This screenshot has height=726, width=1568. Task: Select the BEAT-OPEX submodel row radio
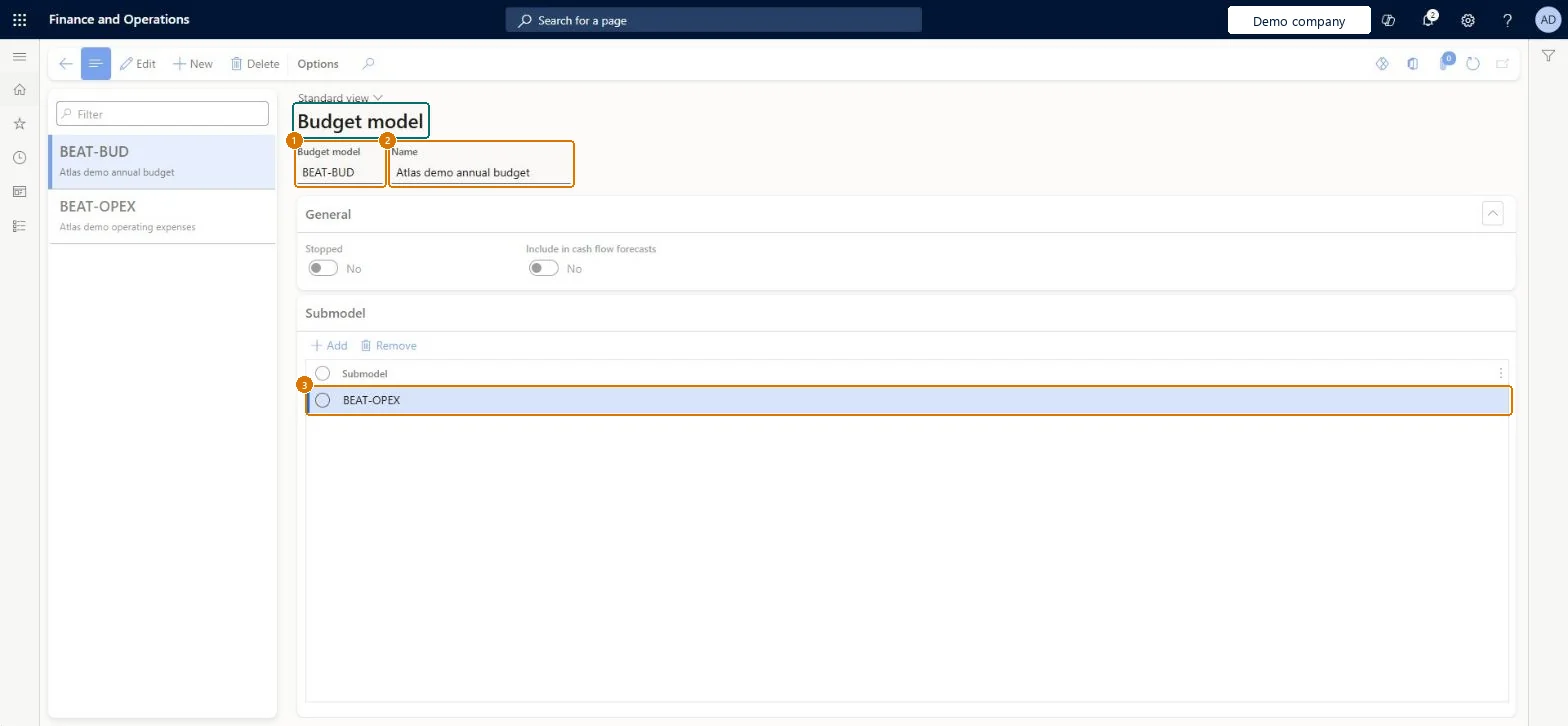click(323, 400)
